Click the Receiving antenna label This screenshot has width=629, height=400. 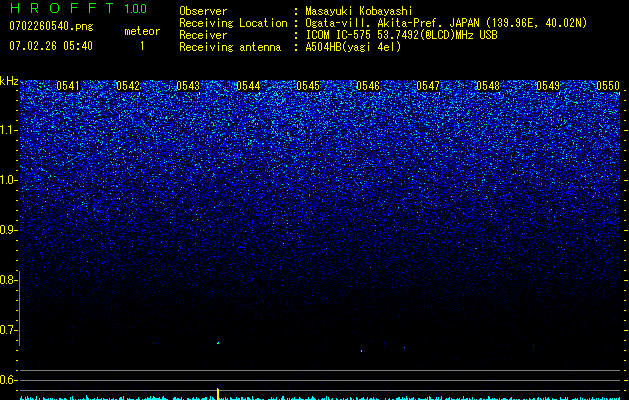click(x=230, y=47)
